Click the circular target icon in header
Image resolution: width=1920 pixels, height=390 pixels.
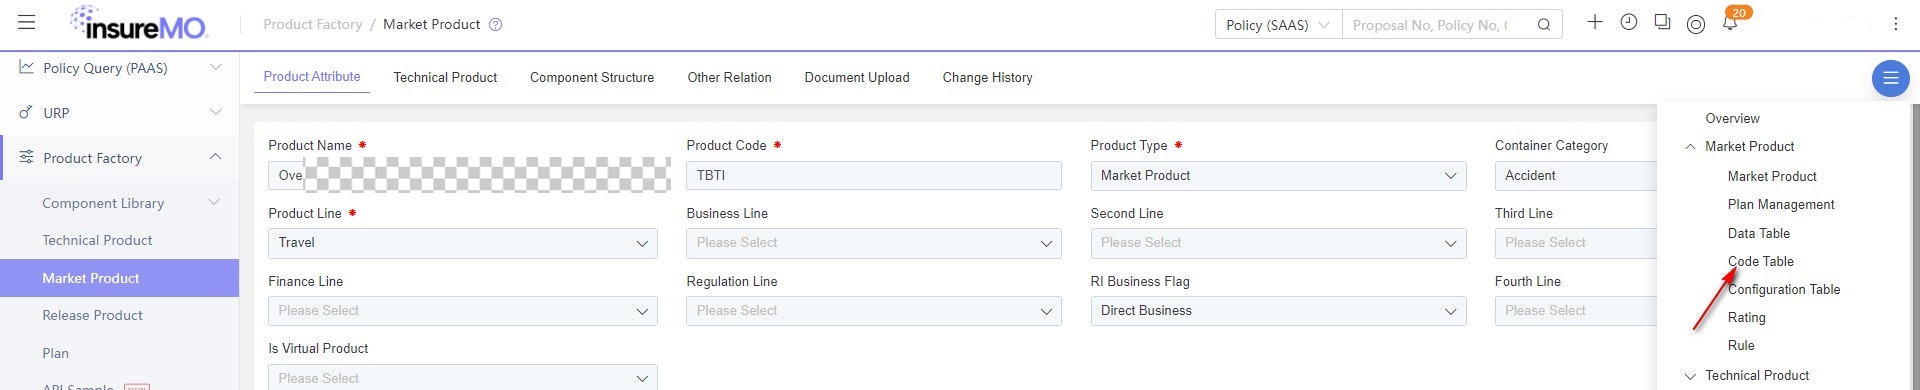(x=1696, y=24)
